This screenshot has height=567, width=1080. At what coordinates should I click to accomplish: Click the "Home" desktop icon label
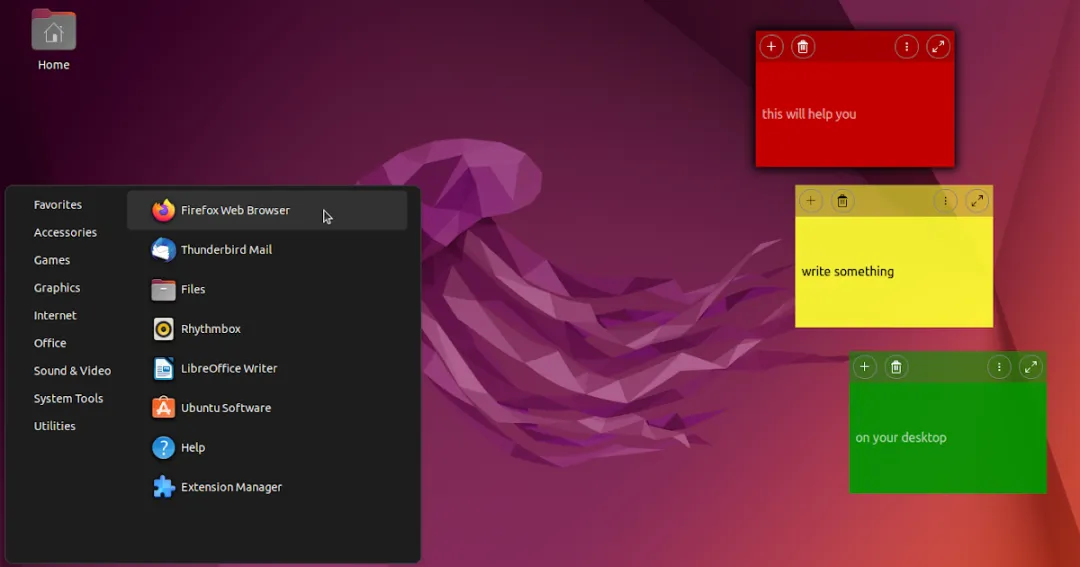click(54, 65)
